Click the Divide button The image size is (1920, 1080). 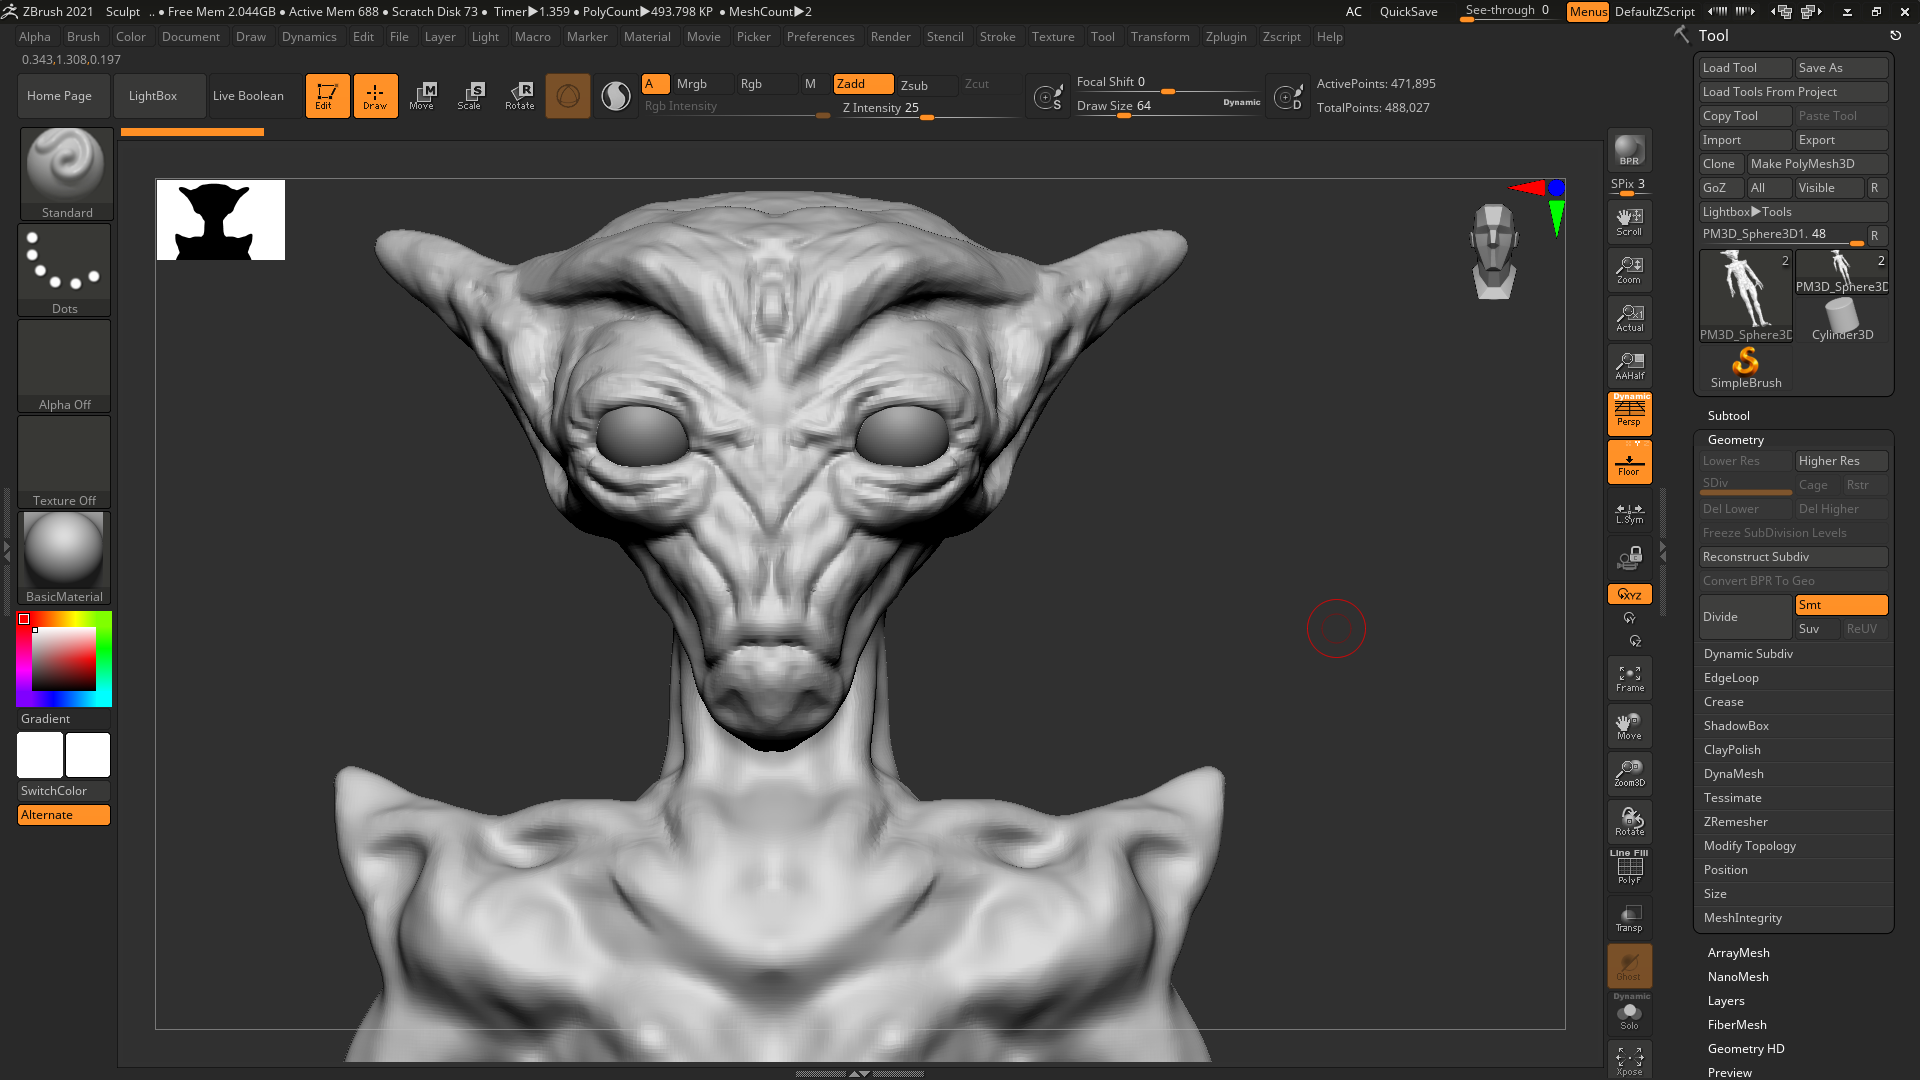pyautogui.click(x=1745, y=617)
